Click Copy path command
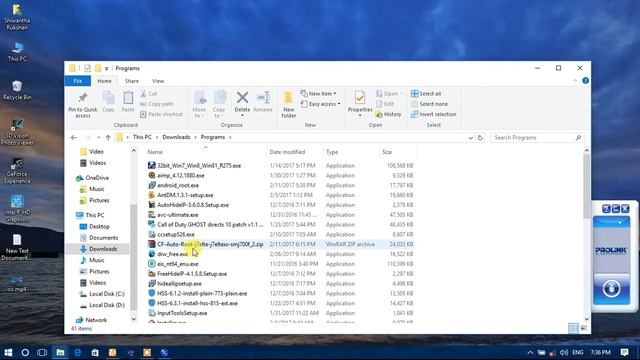 [157, 104]
